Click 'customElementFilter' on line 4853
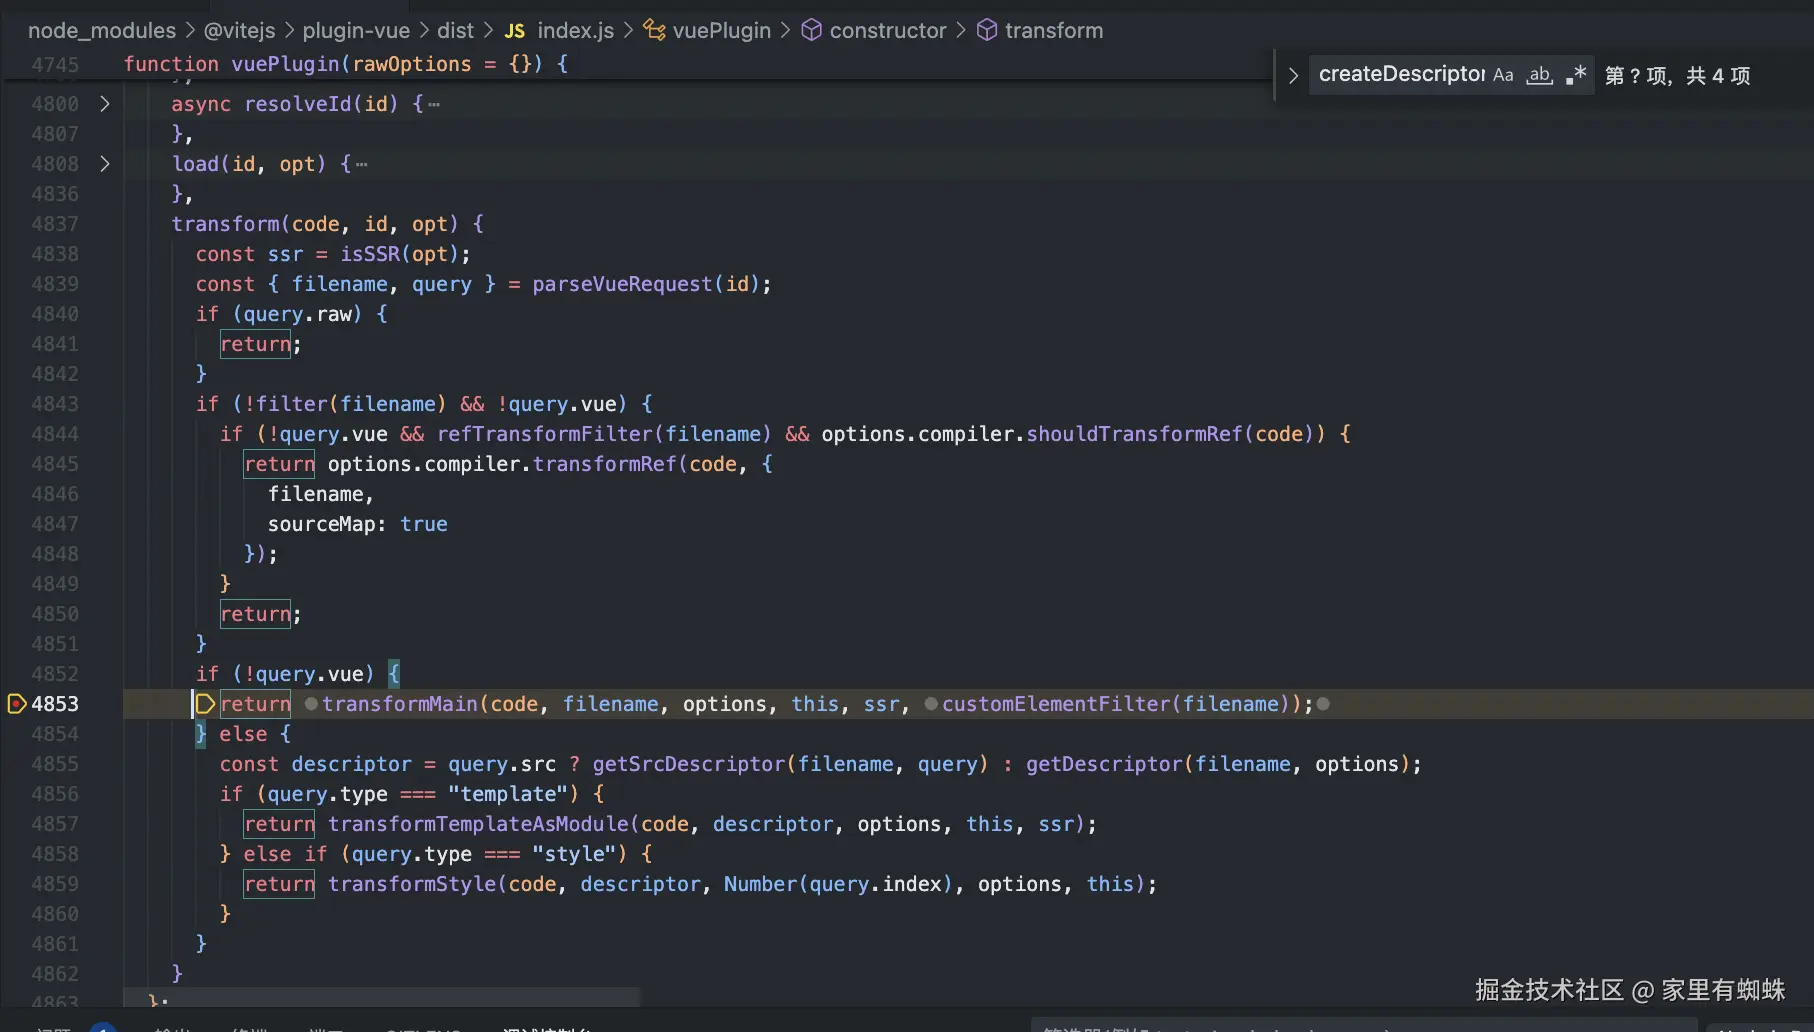 (x=1056, y=704)
